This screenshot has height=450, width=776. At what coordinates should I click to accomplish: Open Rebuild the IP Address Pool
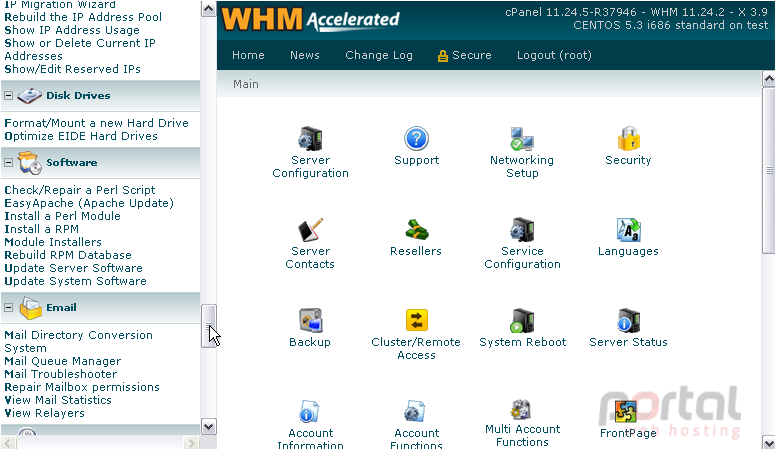point(83,17)
